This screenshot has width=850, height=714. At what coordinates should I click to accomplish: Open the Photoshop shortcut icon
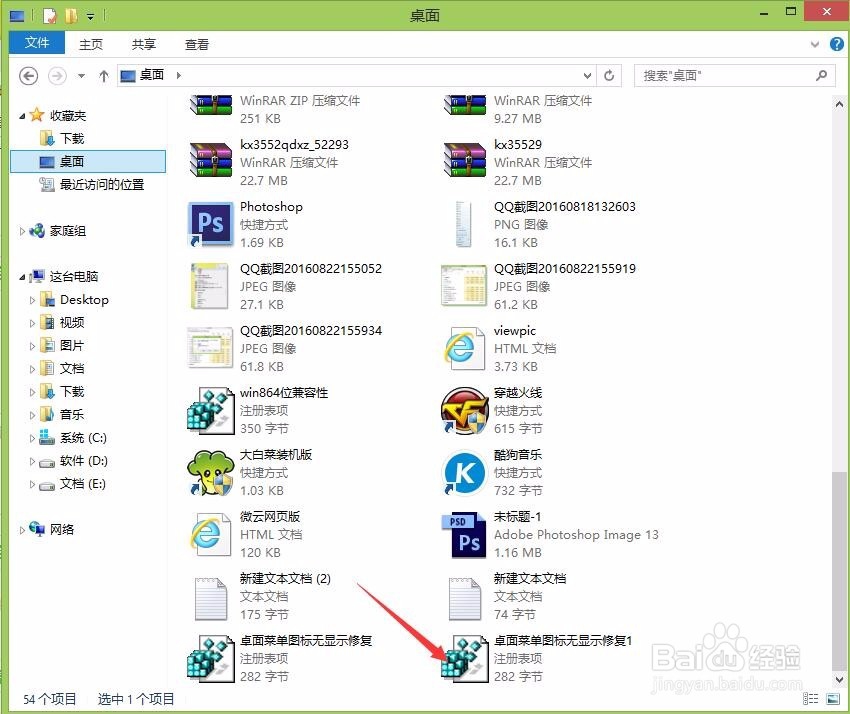coord(210,224)
